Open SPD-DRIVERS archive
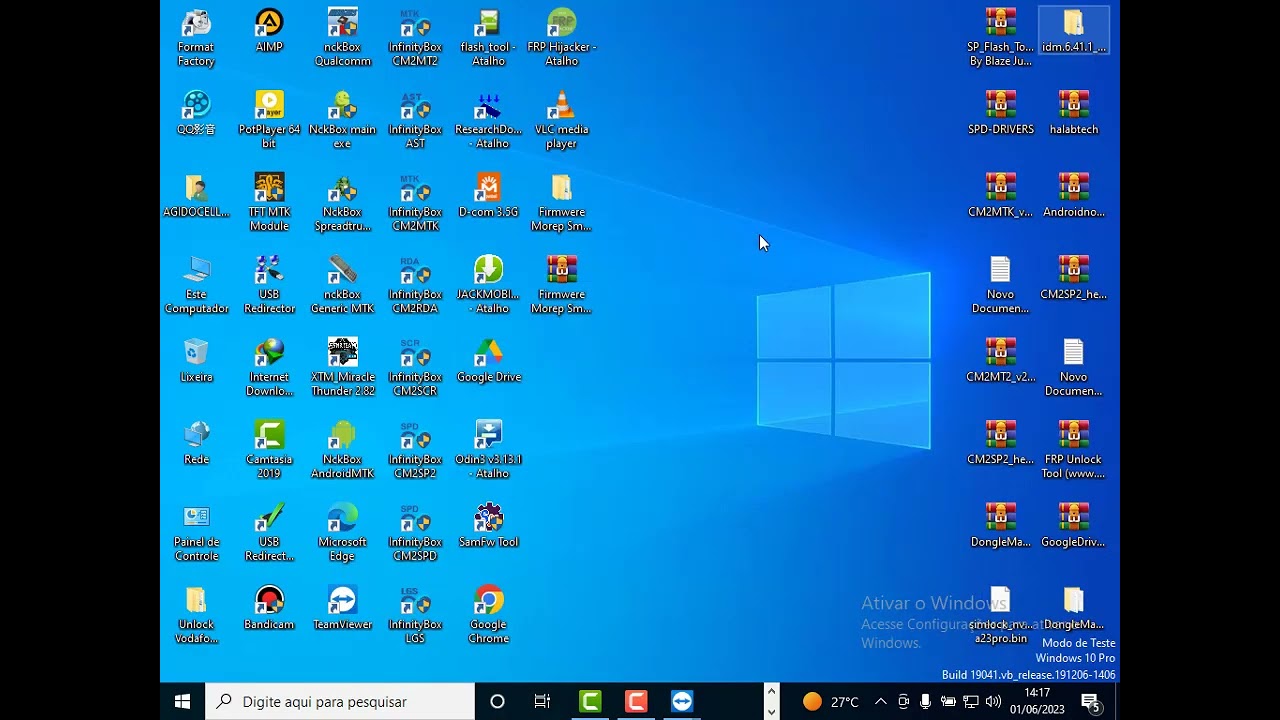Image resolution: width=1280 pixels, height=720 pixels. pyautogui.click(x=1000, y=113)
